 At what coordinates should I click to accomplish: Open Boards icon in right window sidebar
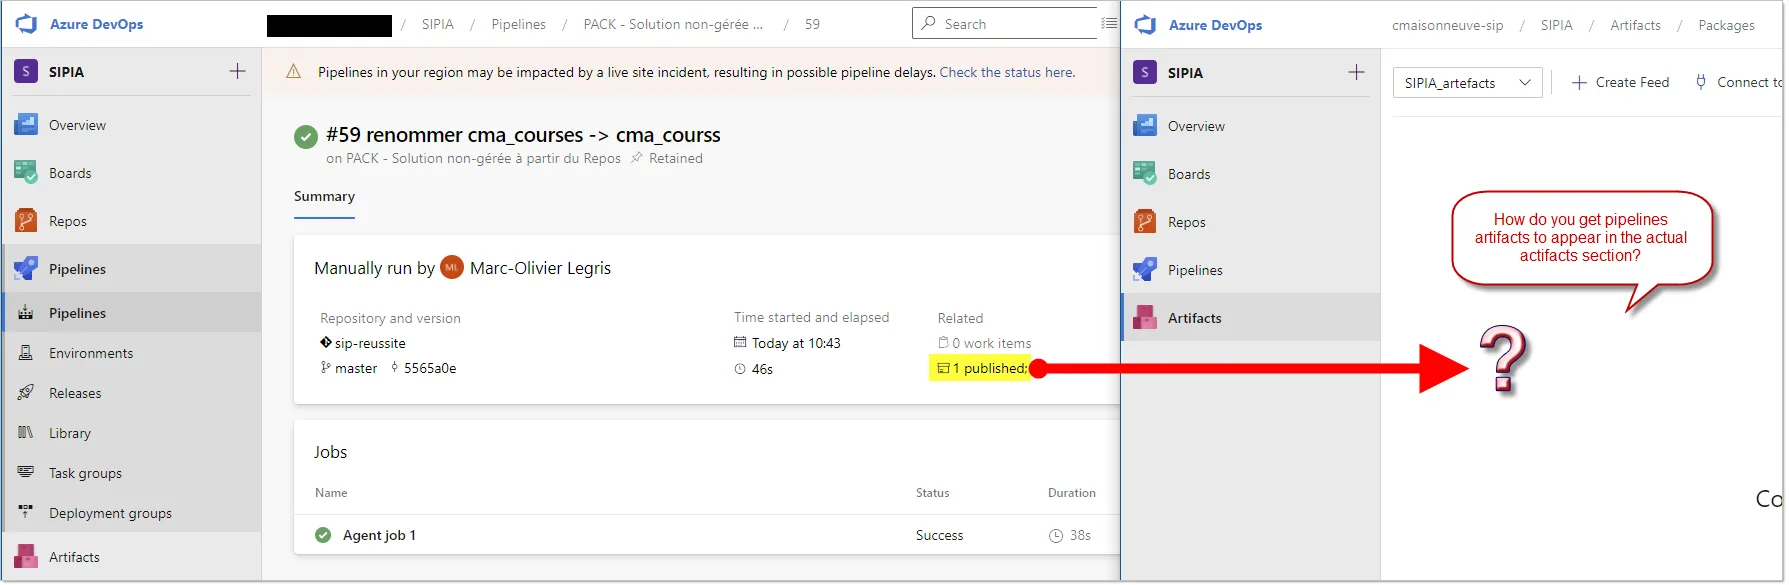(1145, 174)
